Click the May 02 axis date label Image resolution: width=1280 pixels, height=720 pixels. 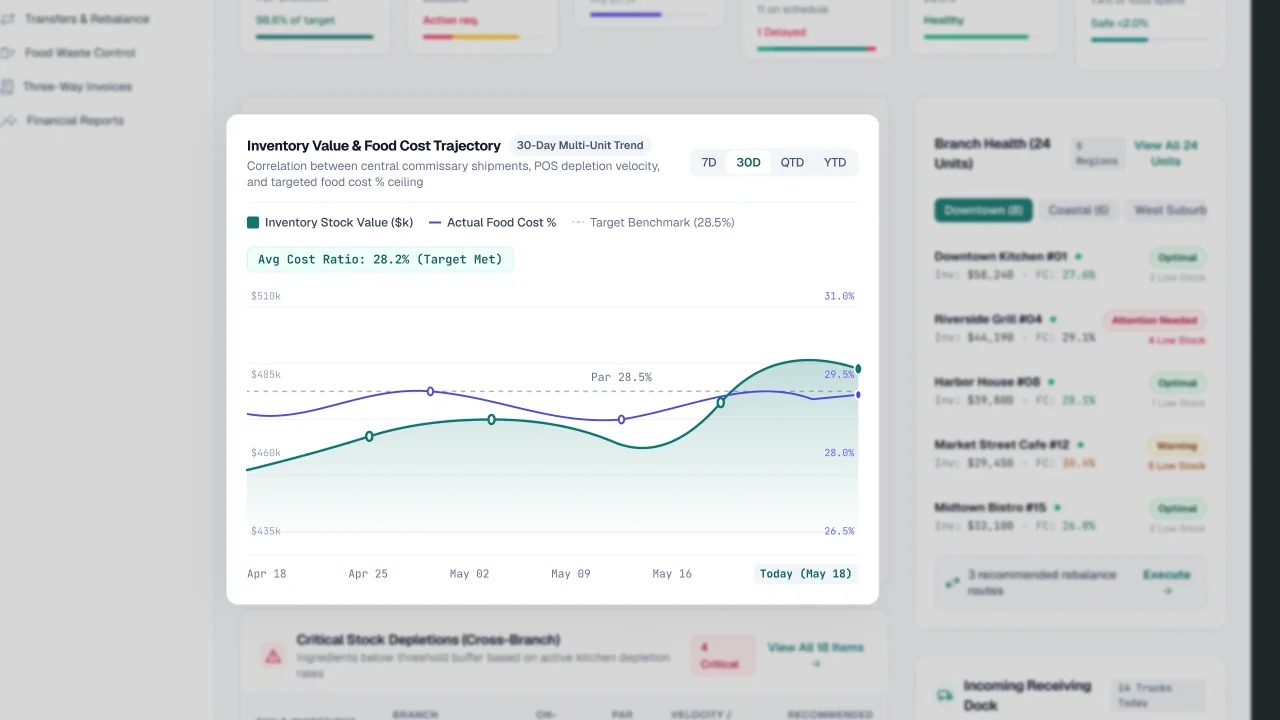point(469,574)
